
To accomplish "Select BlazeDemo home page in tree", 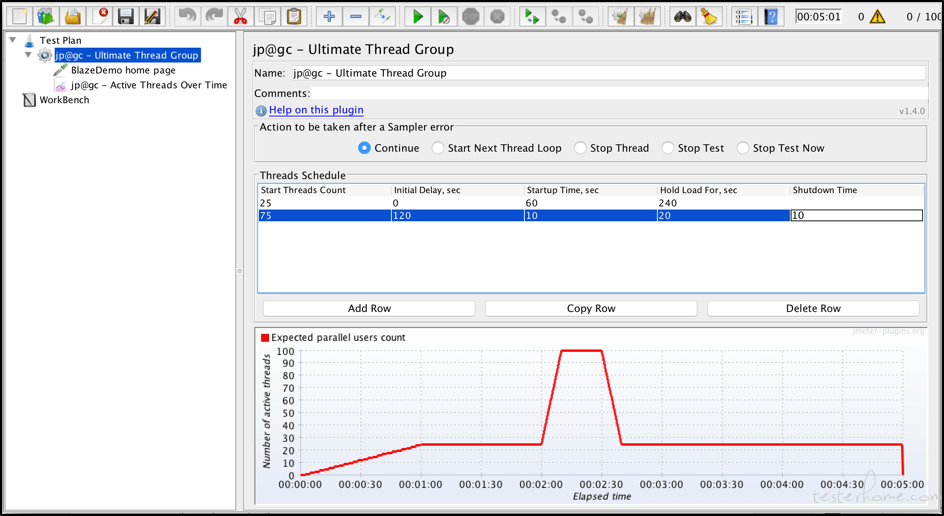I will (x=122, y=70).
